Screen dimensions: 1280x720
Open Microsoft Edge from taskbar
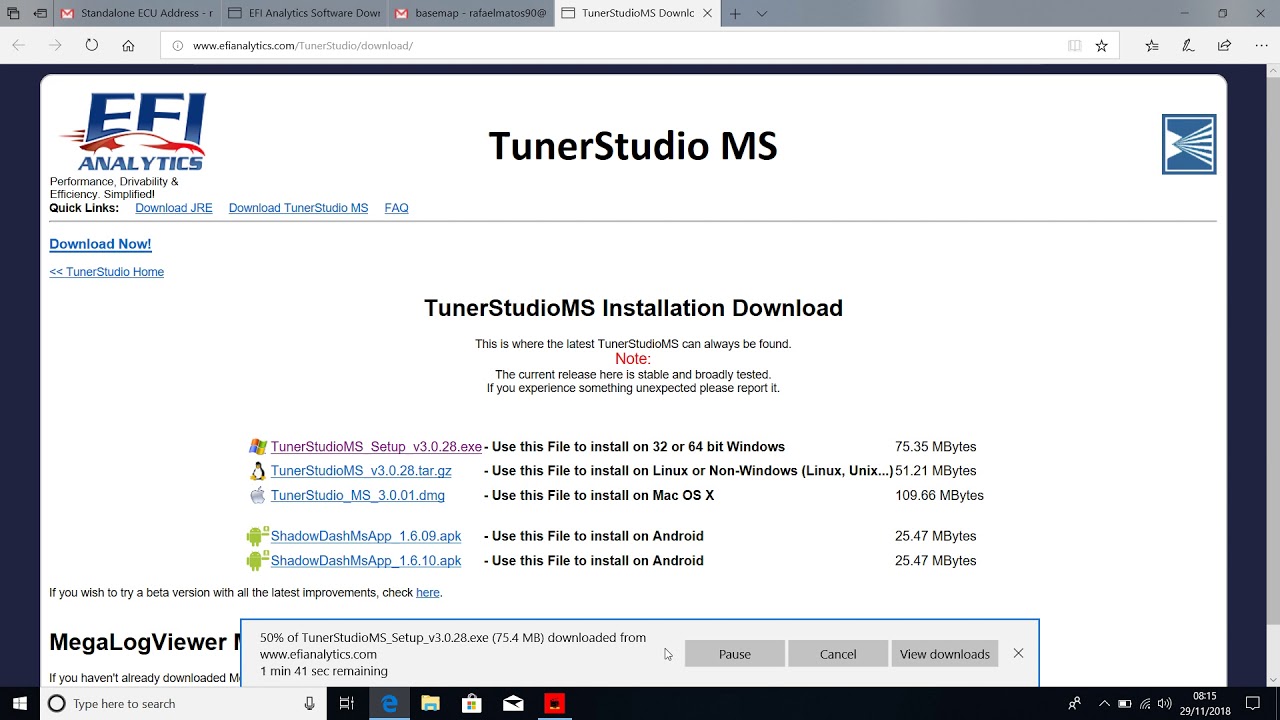coord(389,704)
